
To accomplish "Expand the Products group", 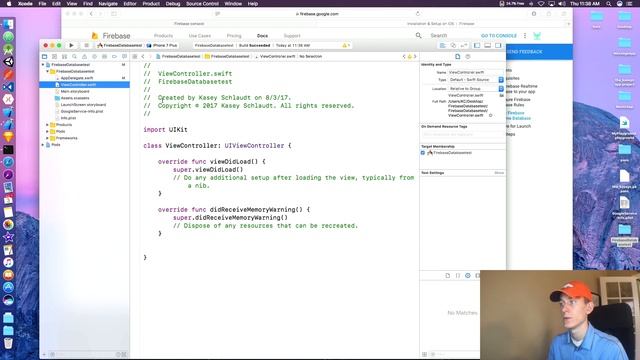I will pos(47,124).
